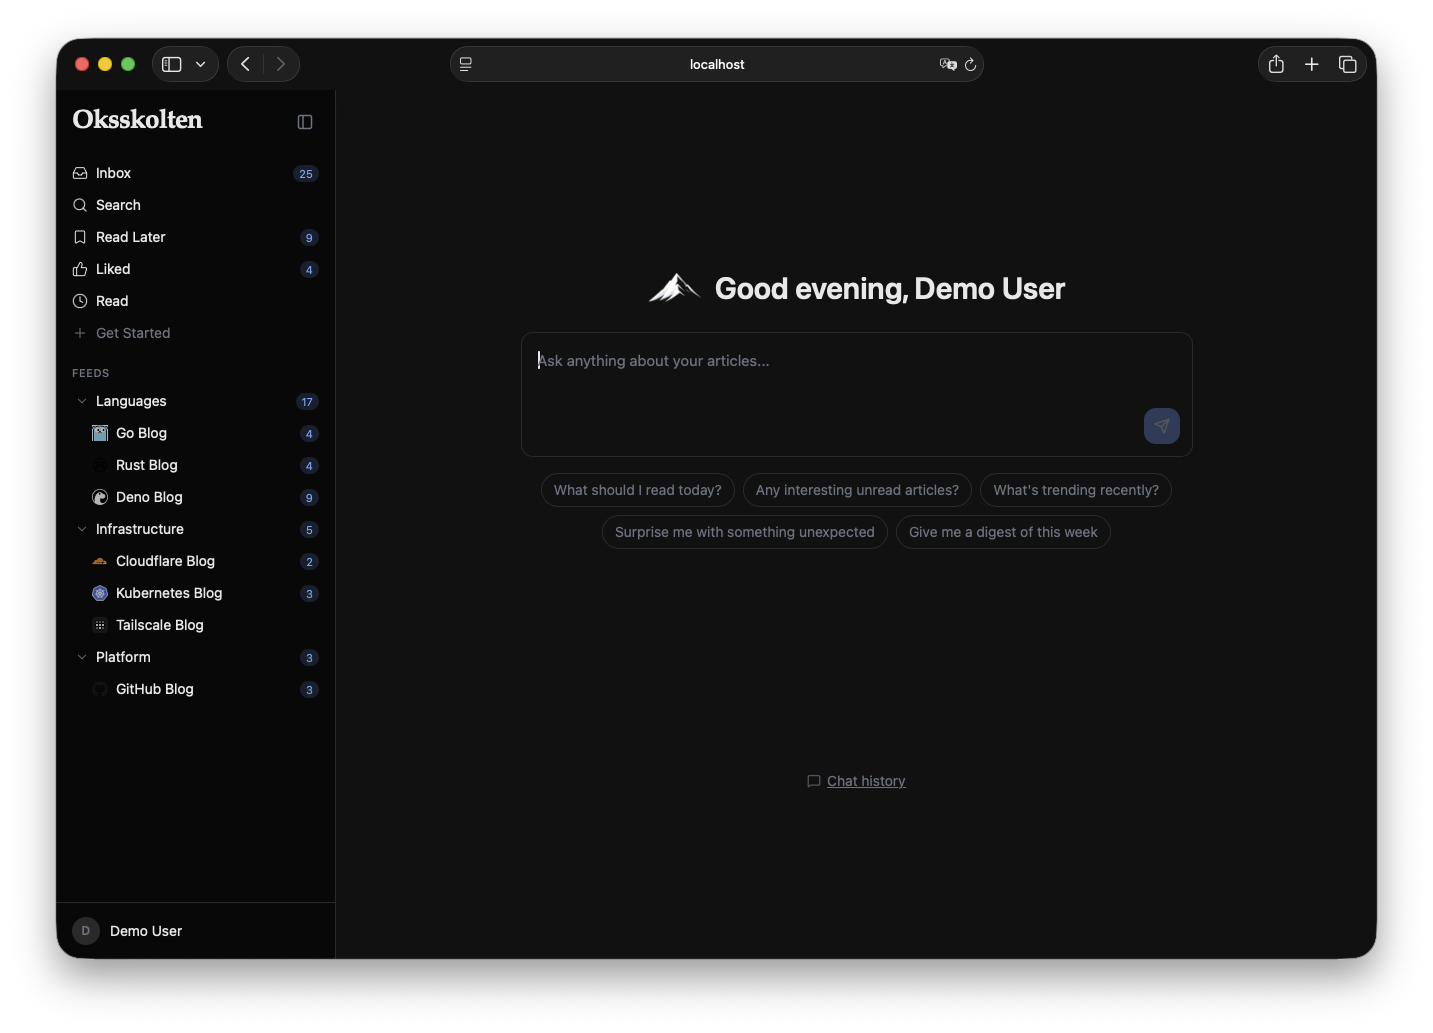Click the Deno Blog favicon
The height and width of the screenshot is (1033, 1433).
coord(100,497)
